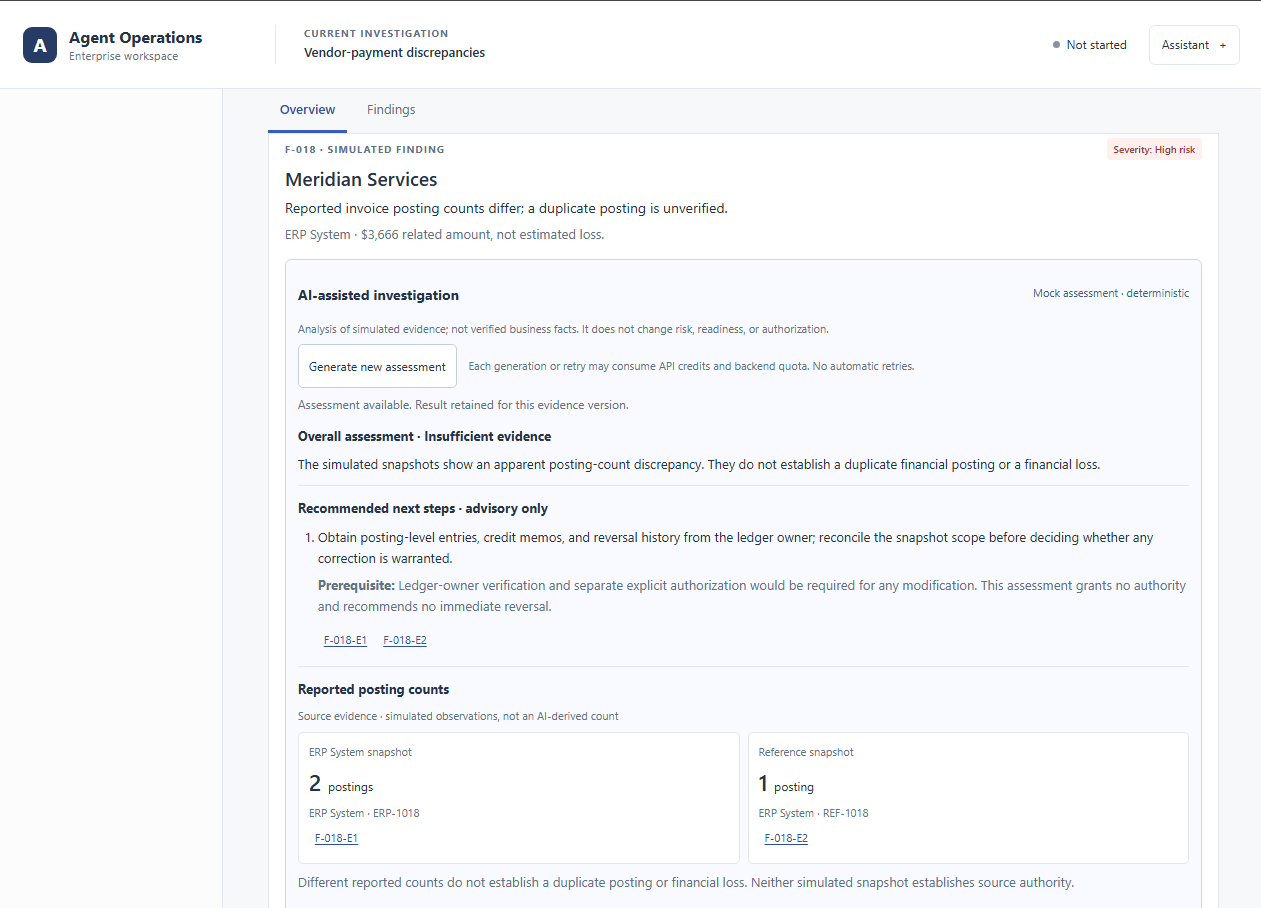Viewport: 1261px width, 908px height.
Task: Click Generate new assessment
Action: [377, 366]
